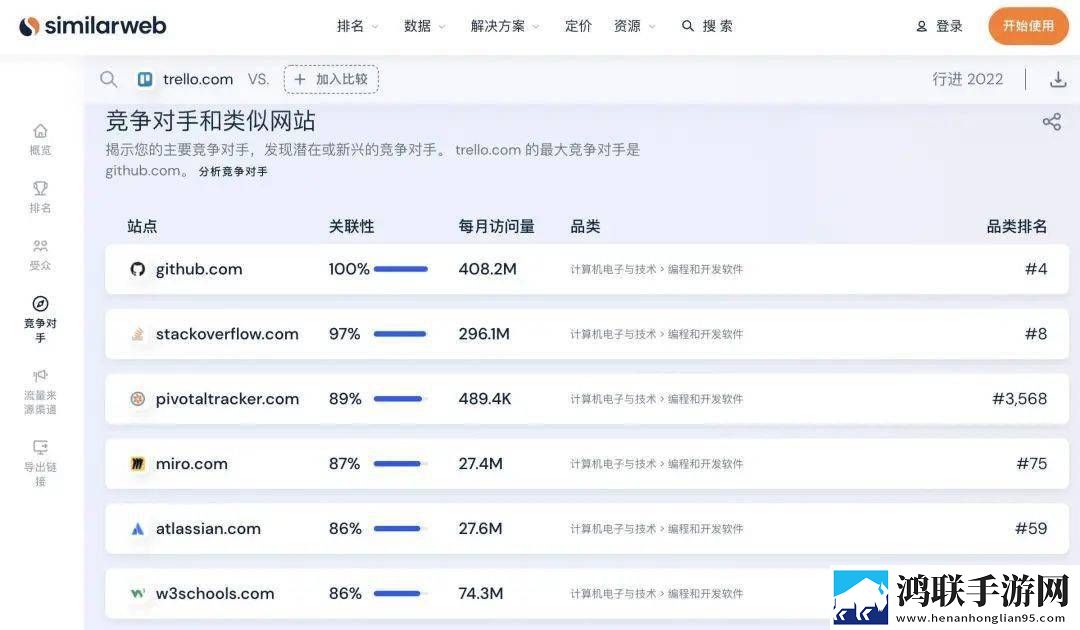The width and height of the screenshot is (1080, 630).
Task: Click the #8 category rank for stackoverflow.com
Action: pos(1036,334)
